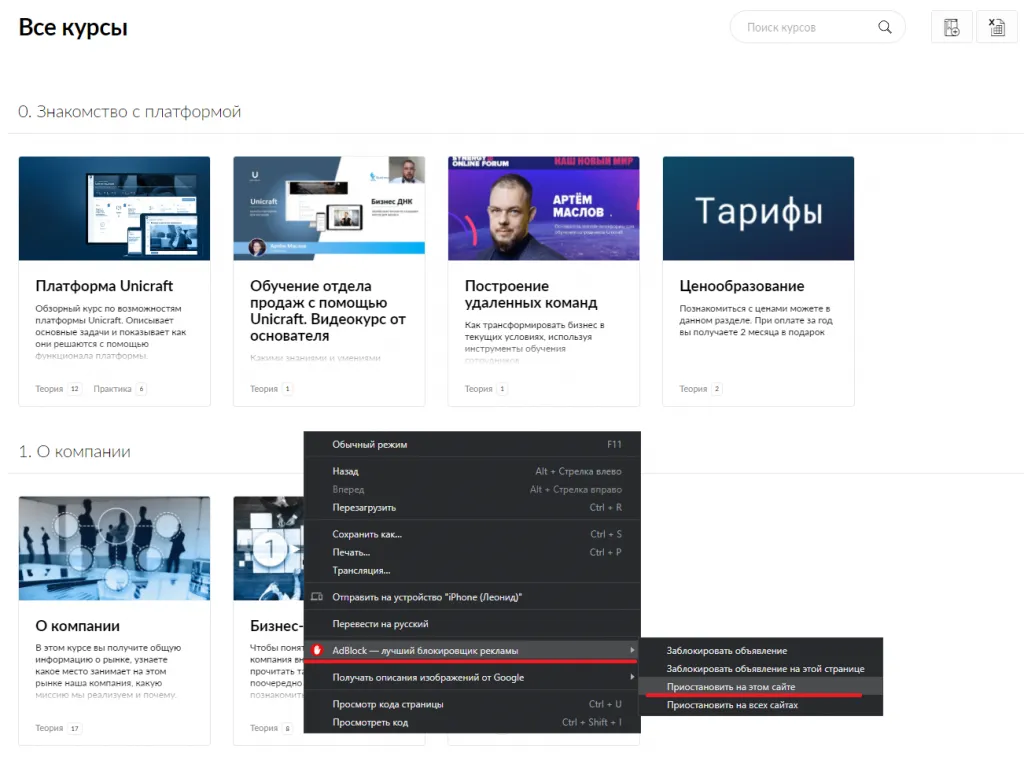Image resolution: width=1024 pixels, height=757 pixels.
Task: Open the "Платформа Unicraft" course title
Action: (104, 285)
